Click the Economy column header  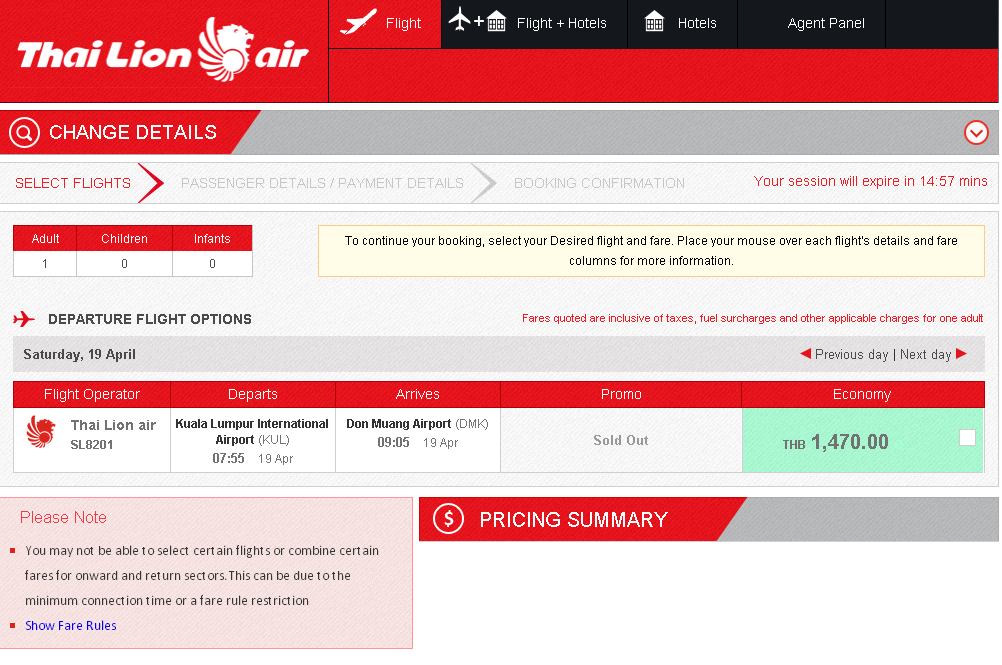[862, 394]
